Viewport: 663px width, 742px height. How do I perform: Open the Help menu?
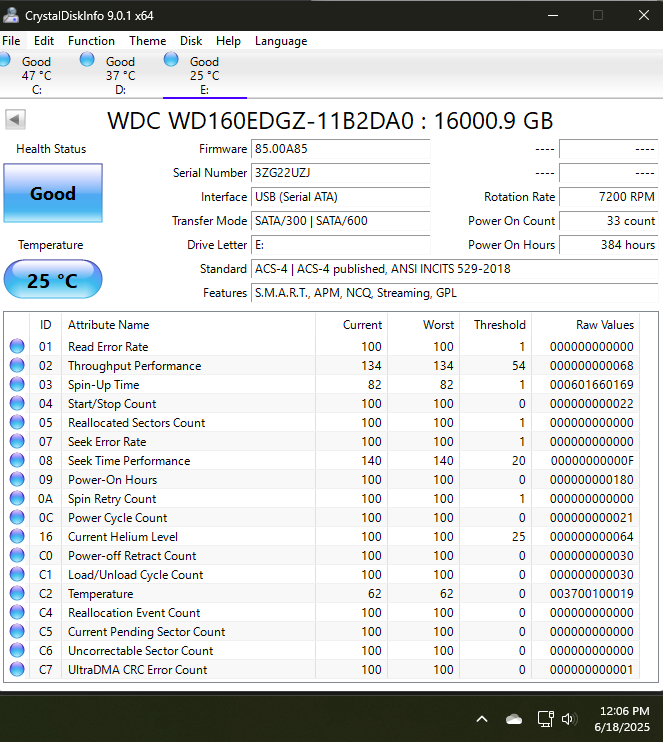coord(228,41)
